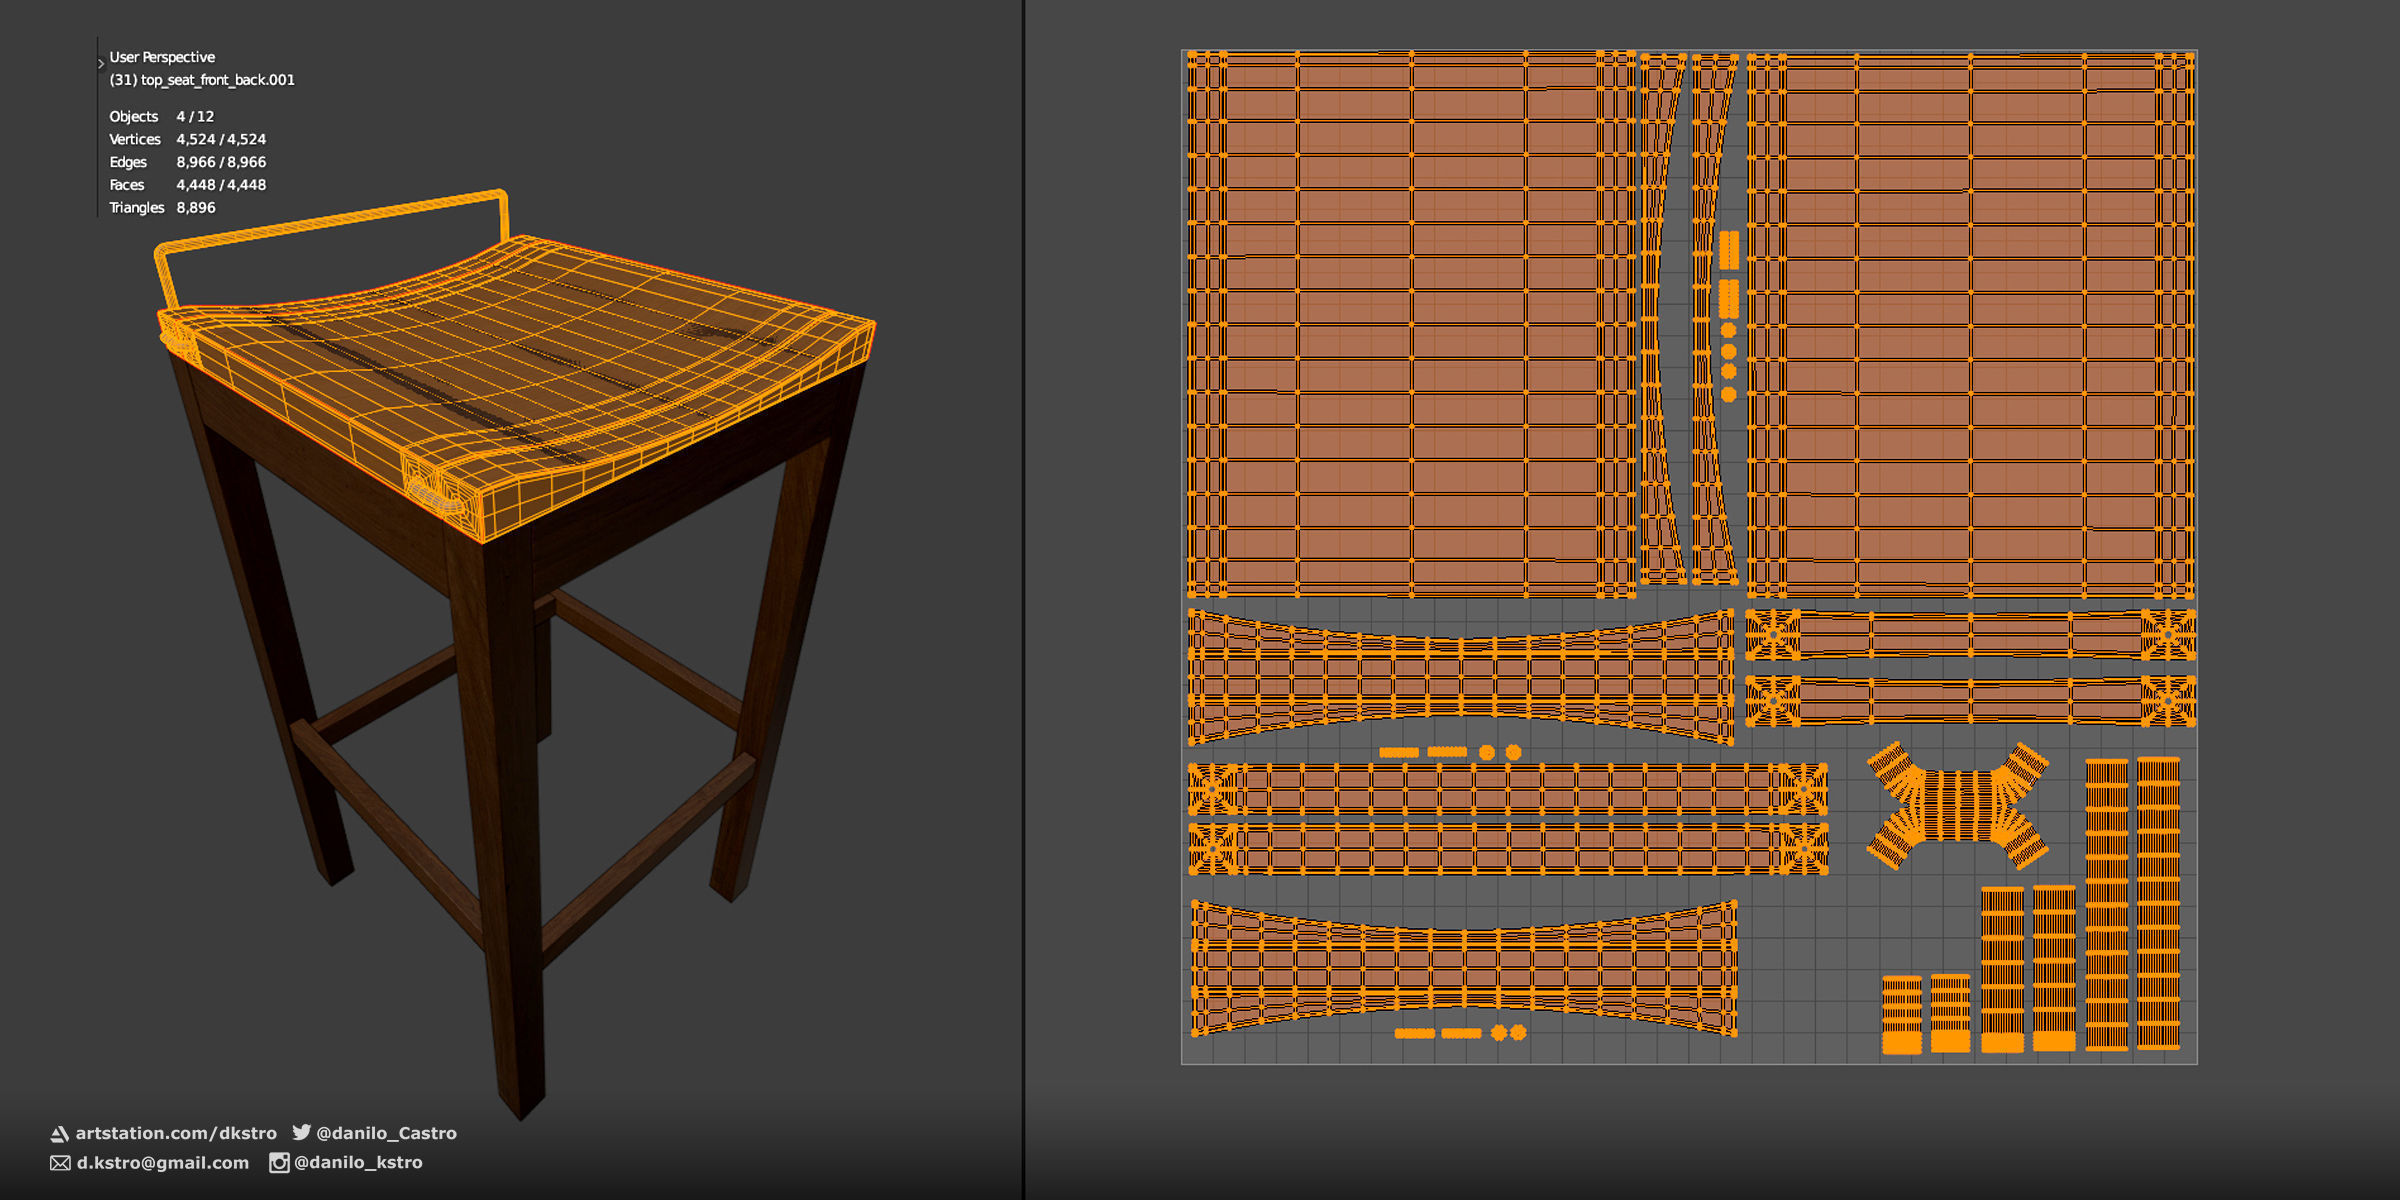The width and height of the screenshot is (2400, 1200).
Task: Click the "(31) top_seat_front_back.001" object name
Action: 202,80
